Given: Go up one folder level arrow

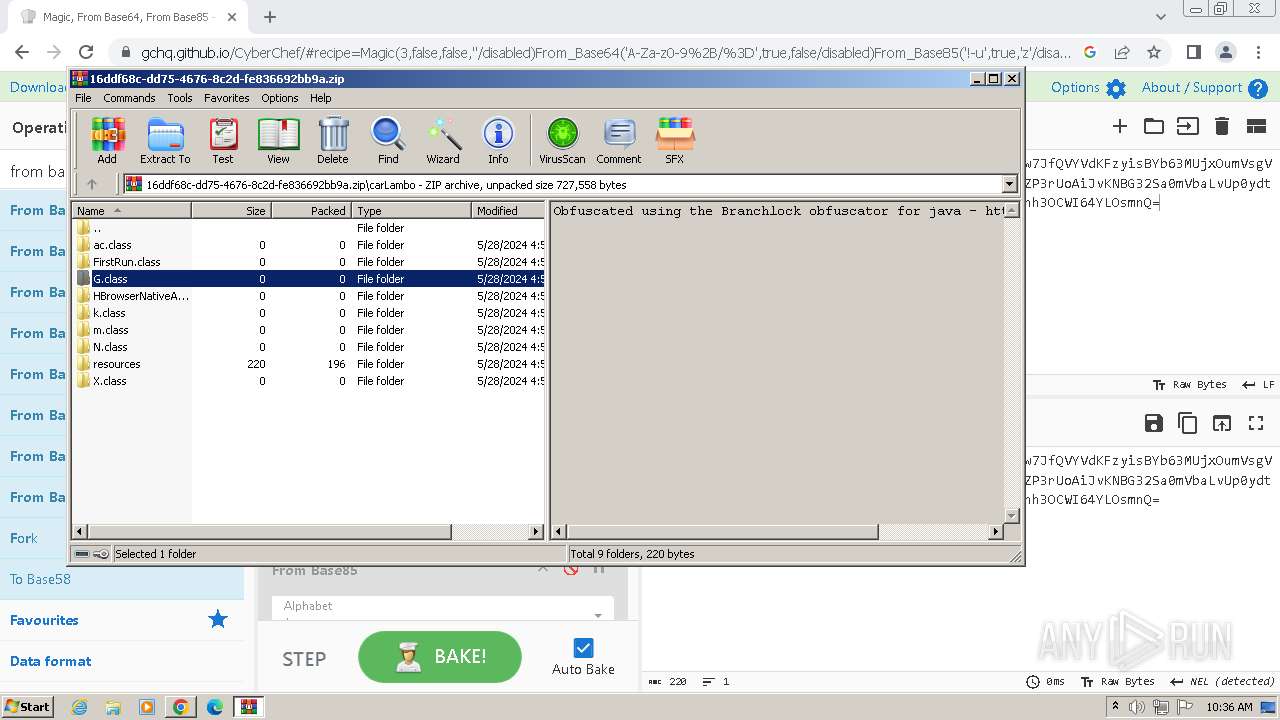Looking at the screenshot, I should pyautogui.click(x=92, y=184).
